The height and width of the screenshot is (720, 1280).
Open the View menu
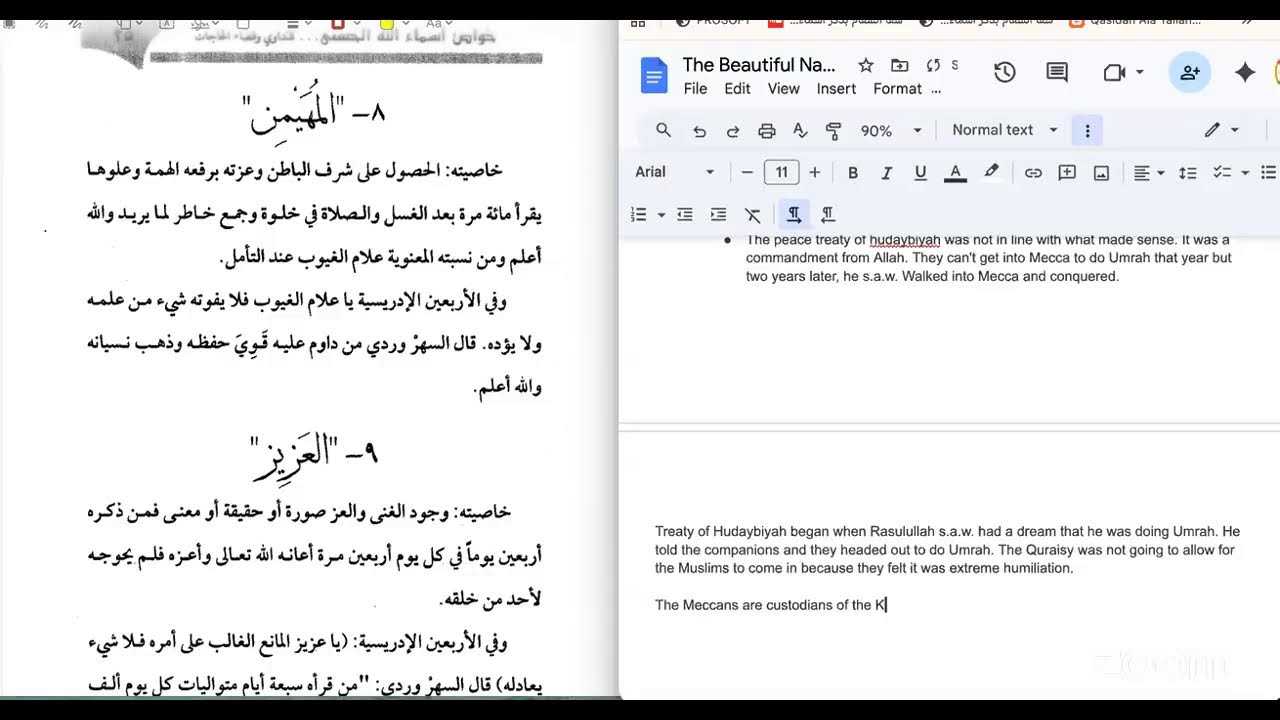point(783,89)
